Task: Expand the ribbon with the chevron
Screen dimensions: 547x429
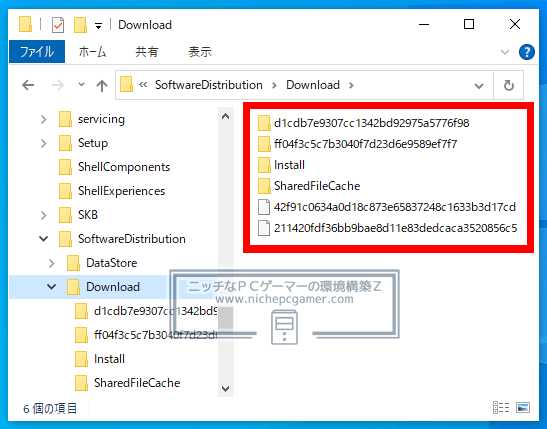Action: (x=505, y=52)
